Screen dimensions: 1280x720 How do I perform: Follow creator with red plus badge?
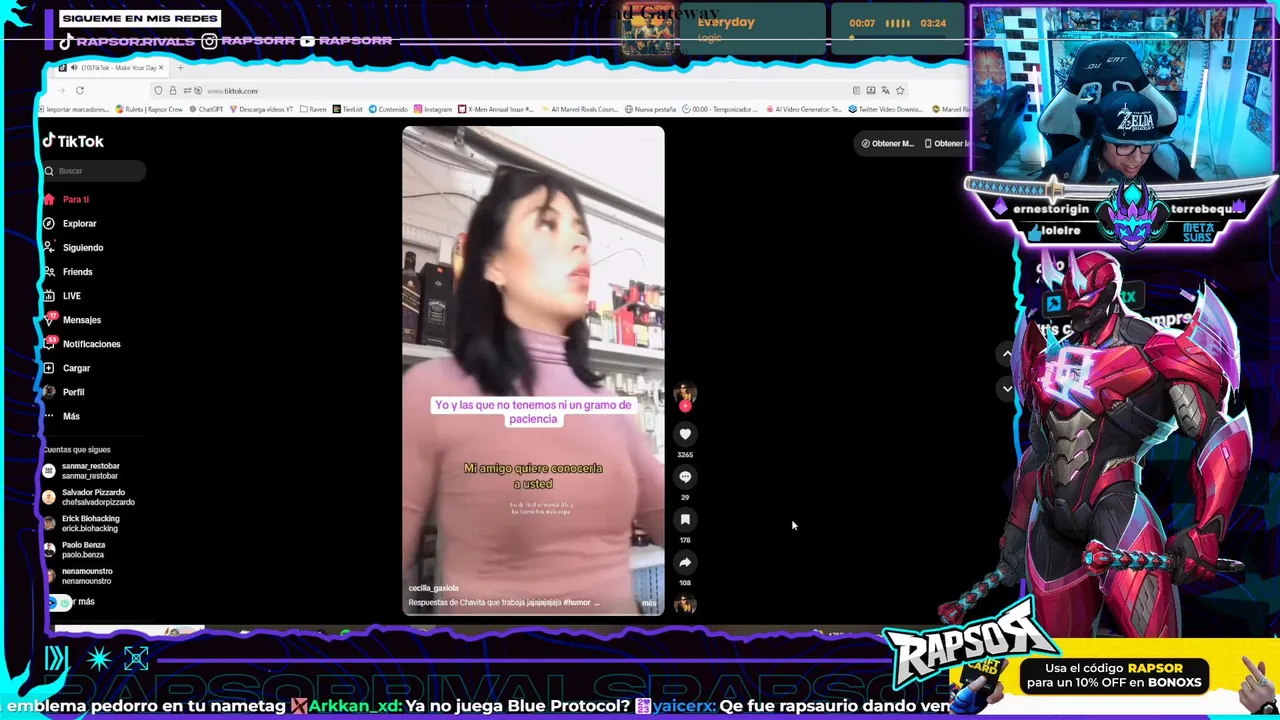click(x=685, y=406)
